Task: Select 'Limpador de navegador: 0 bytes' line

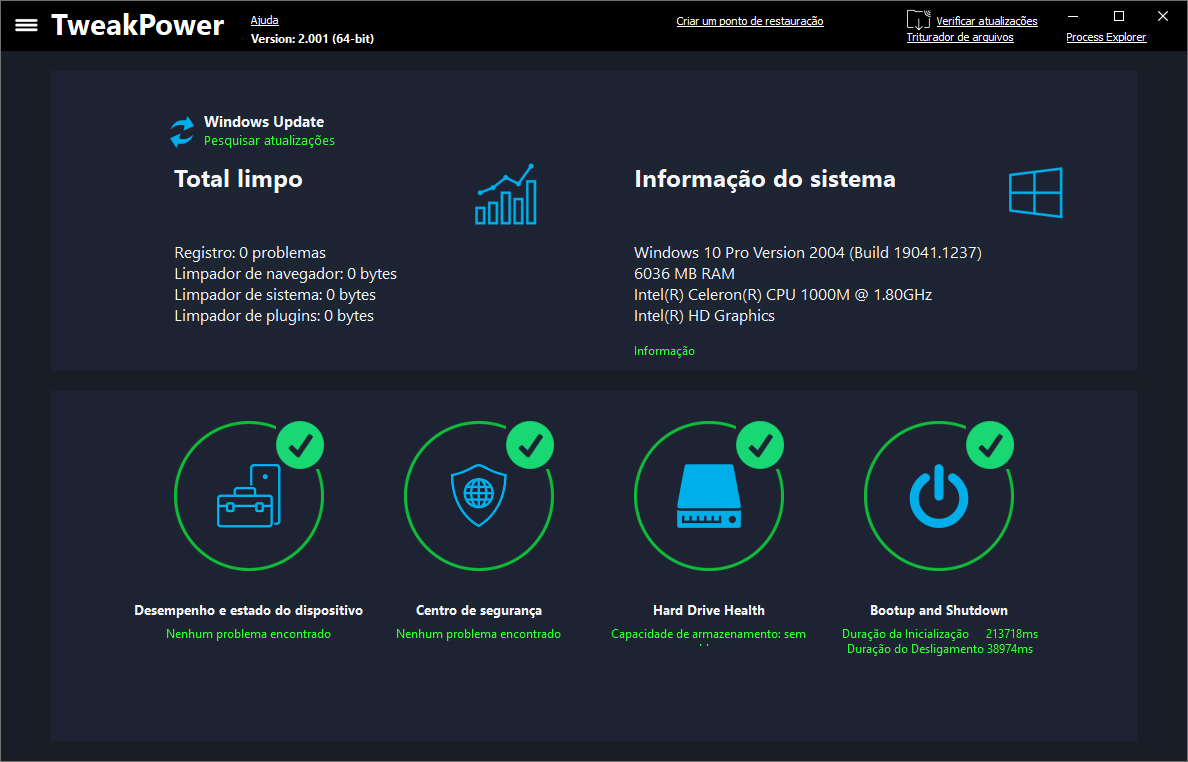Action: (286, 274)
